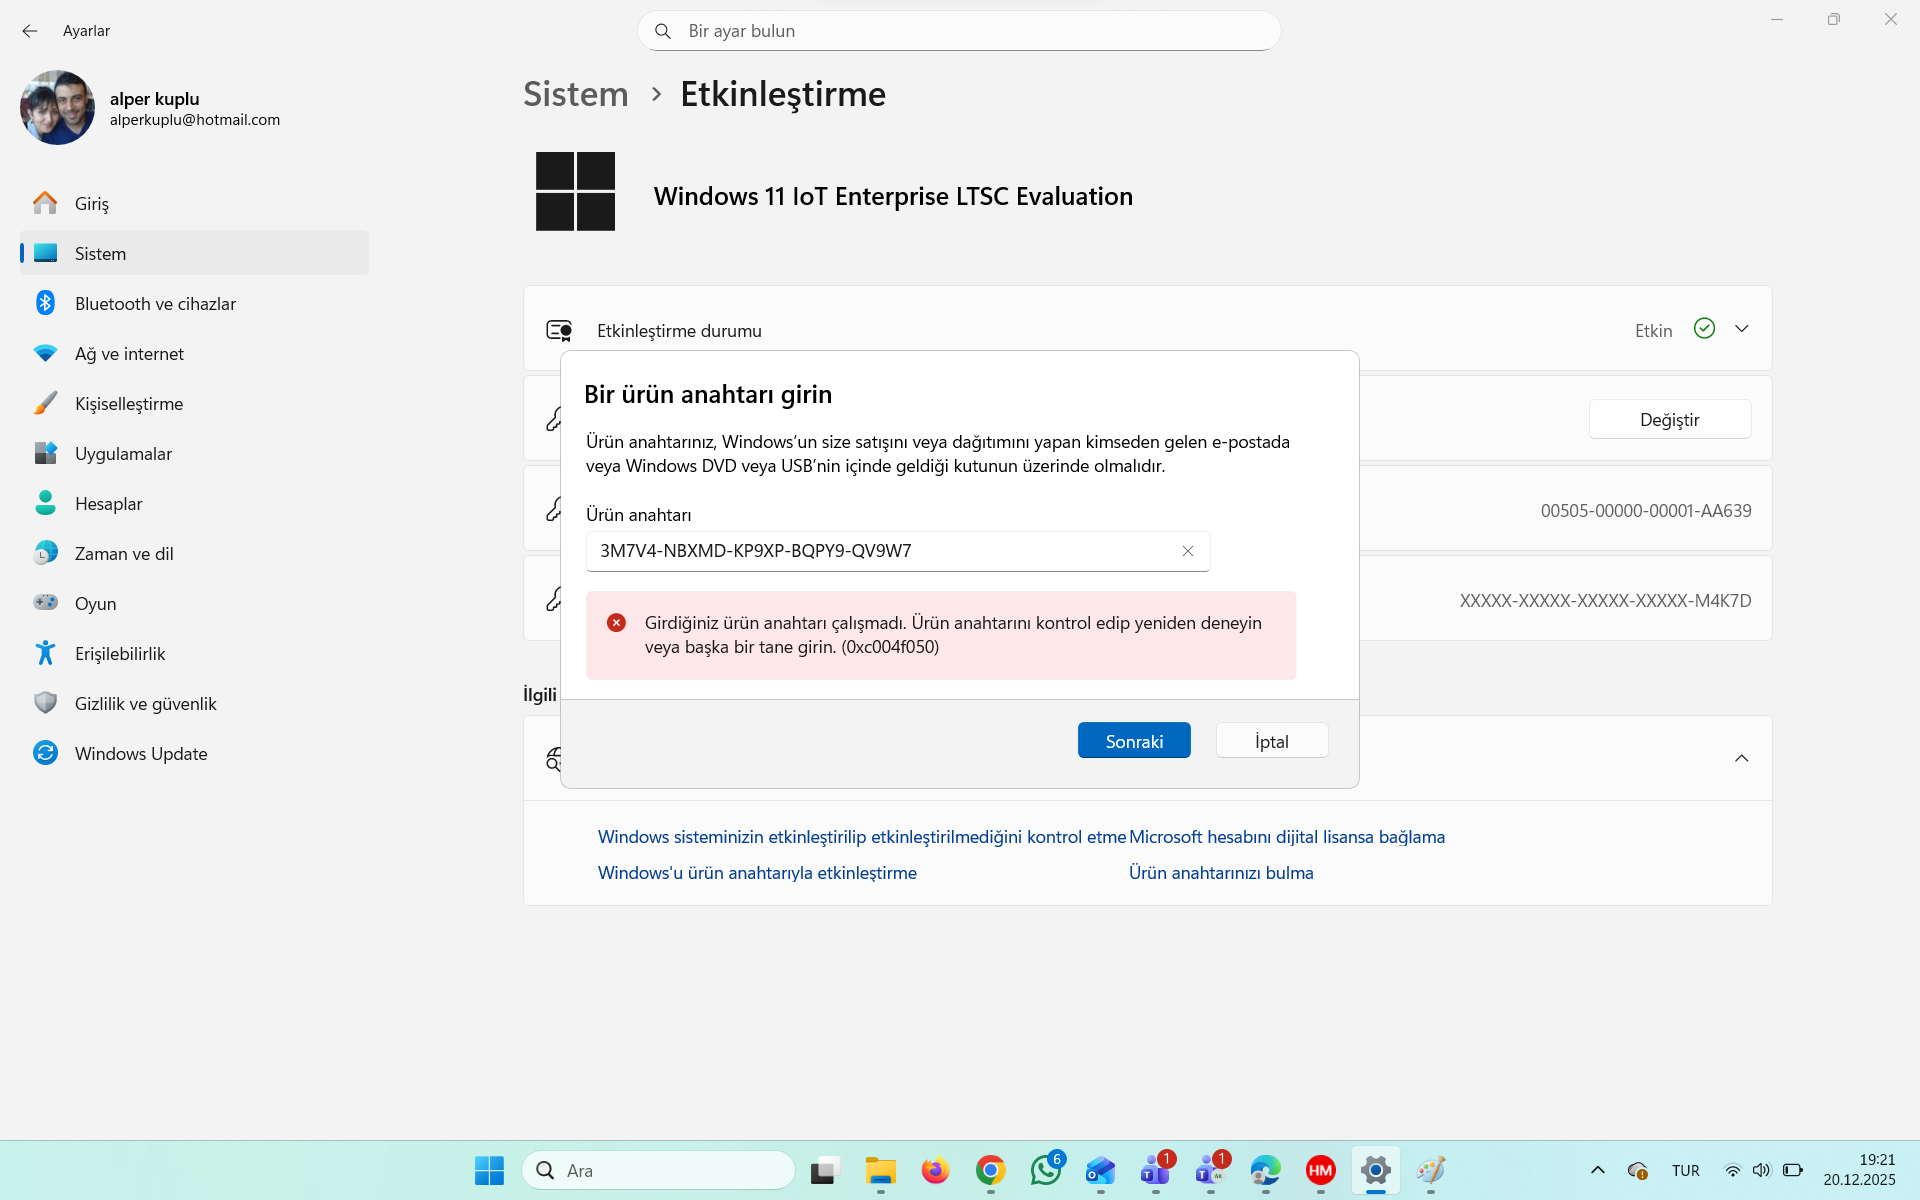The width and height of the screenshot is (1920, 1200).
Task: Click the TUR language indicator in tray
Action: point(1686,1170)
